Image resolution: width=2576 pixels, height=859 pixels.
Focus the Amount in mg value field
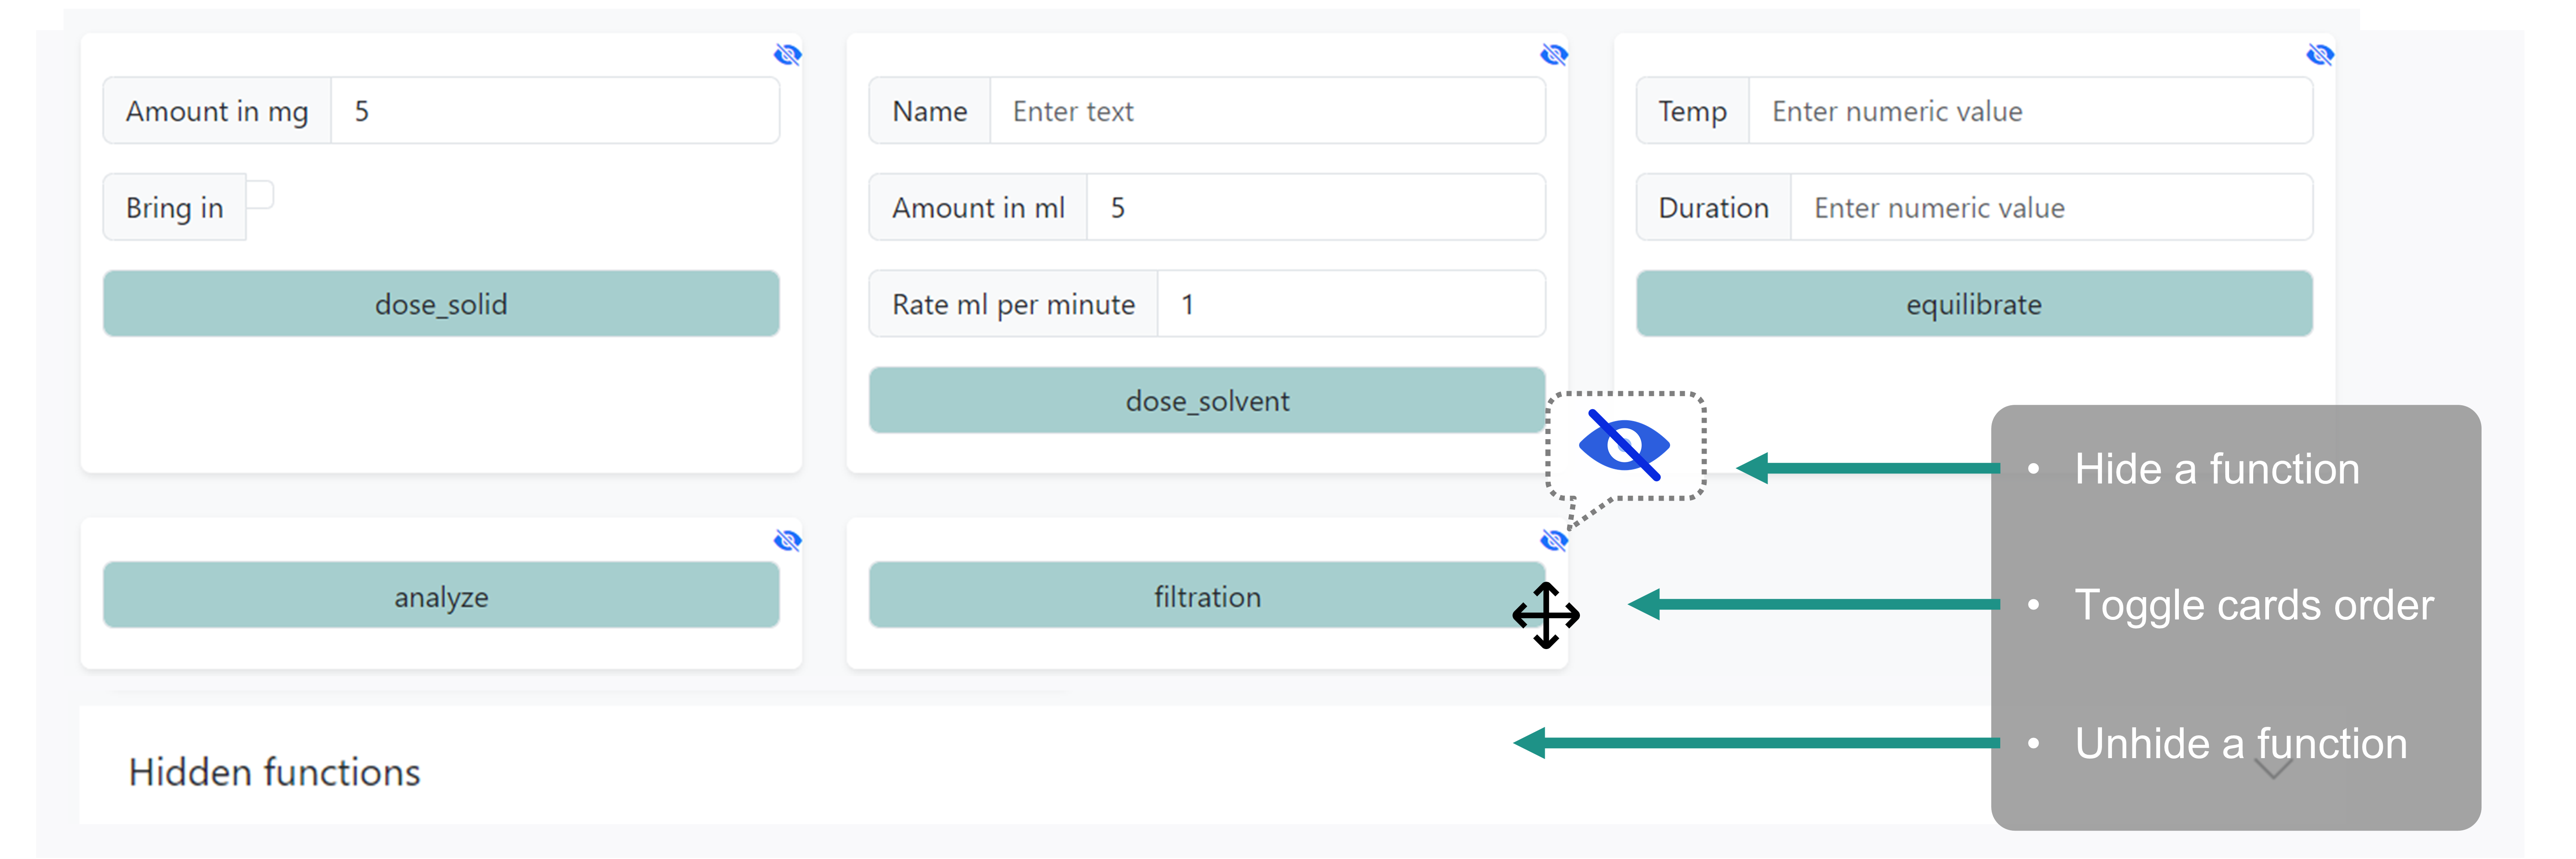coord(555,111)
